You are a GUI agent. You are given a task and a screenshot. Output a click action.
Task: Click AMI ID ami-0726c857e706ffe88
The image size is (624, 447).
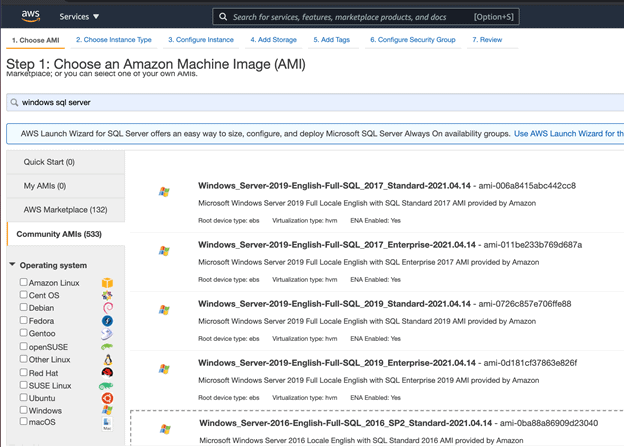pos(525,304)
